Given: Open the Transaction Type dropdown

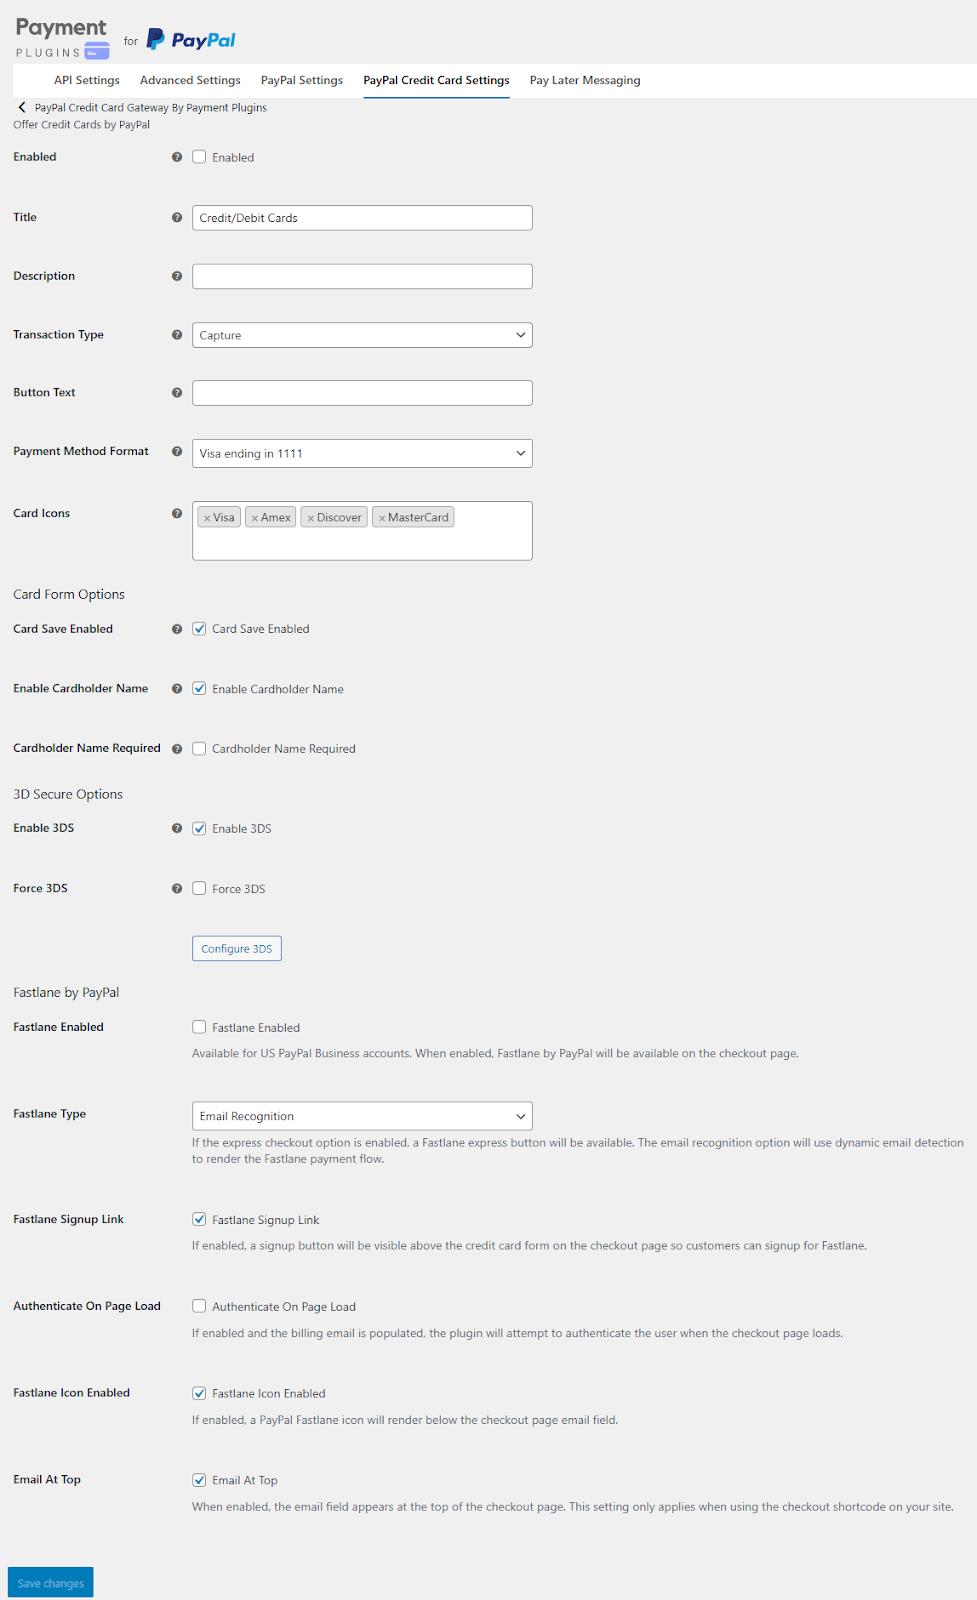Looking at the screenshot, I should pyautogui.click(x=362, y=335).
